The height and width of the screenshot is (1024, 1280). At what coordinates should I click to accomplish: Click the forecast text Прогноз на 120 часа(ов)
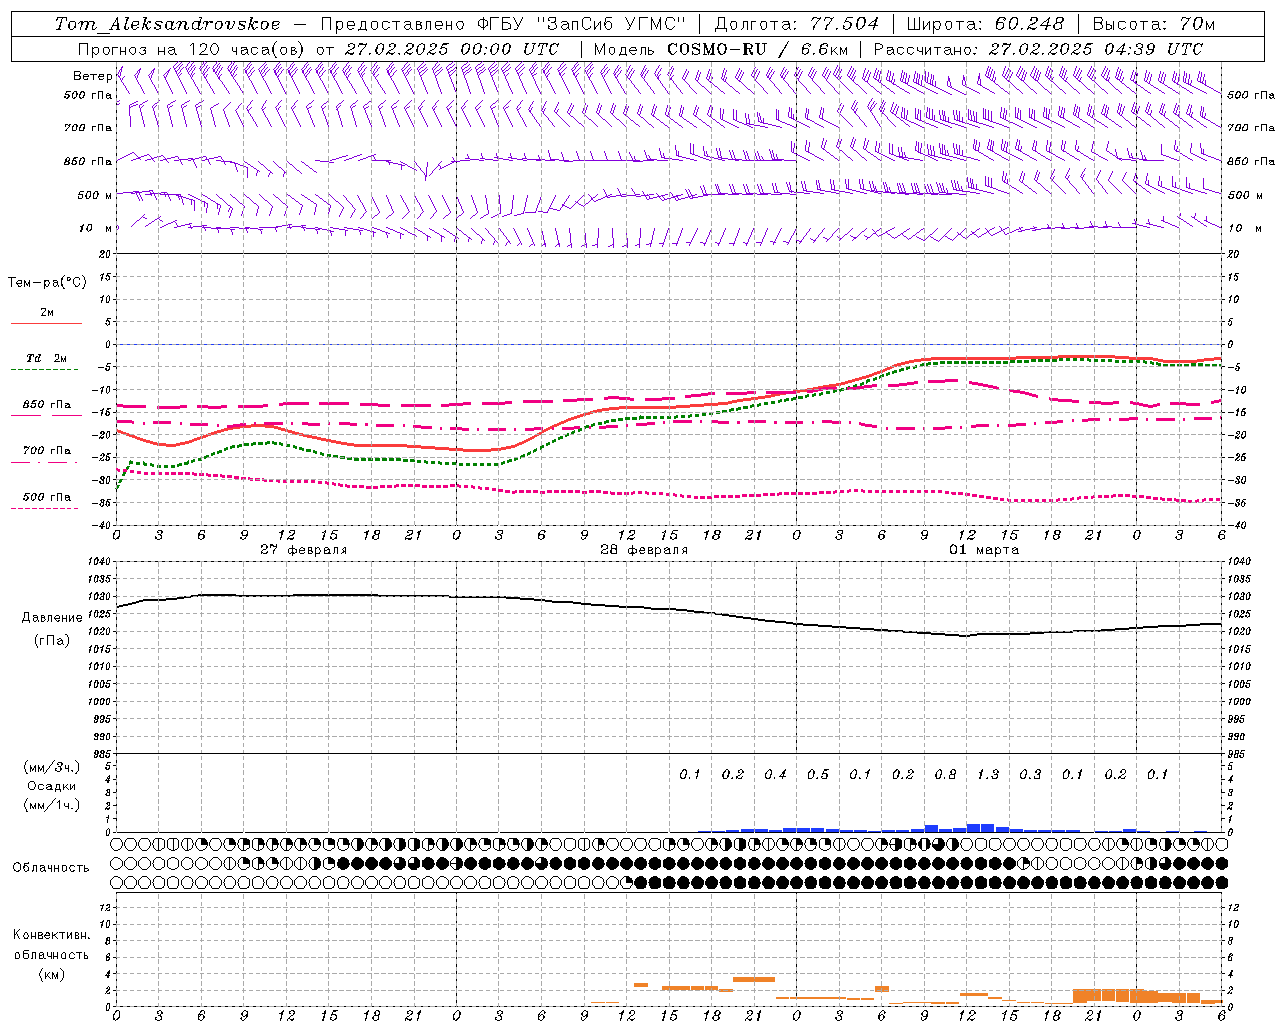192,49
